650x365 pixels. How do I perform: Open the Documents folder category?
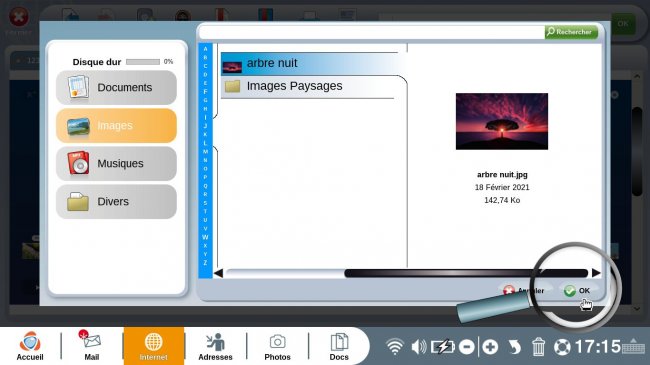(x=116, y=88)
